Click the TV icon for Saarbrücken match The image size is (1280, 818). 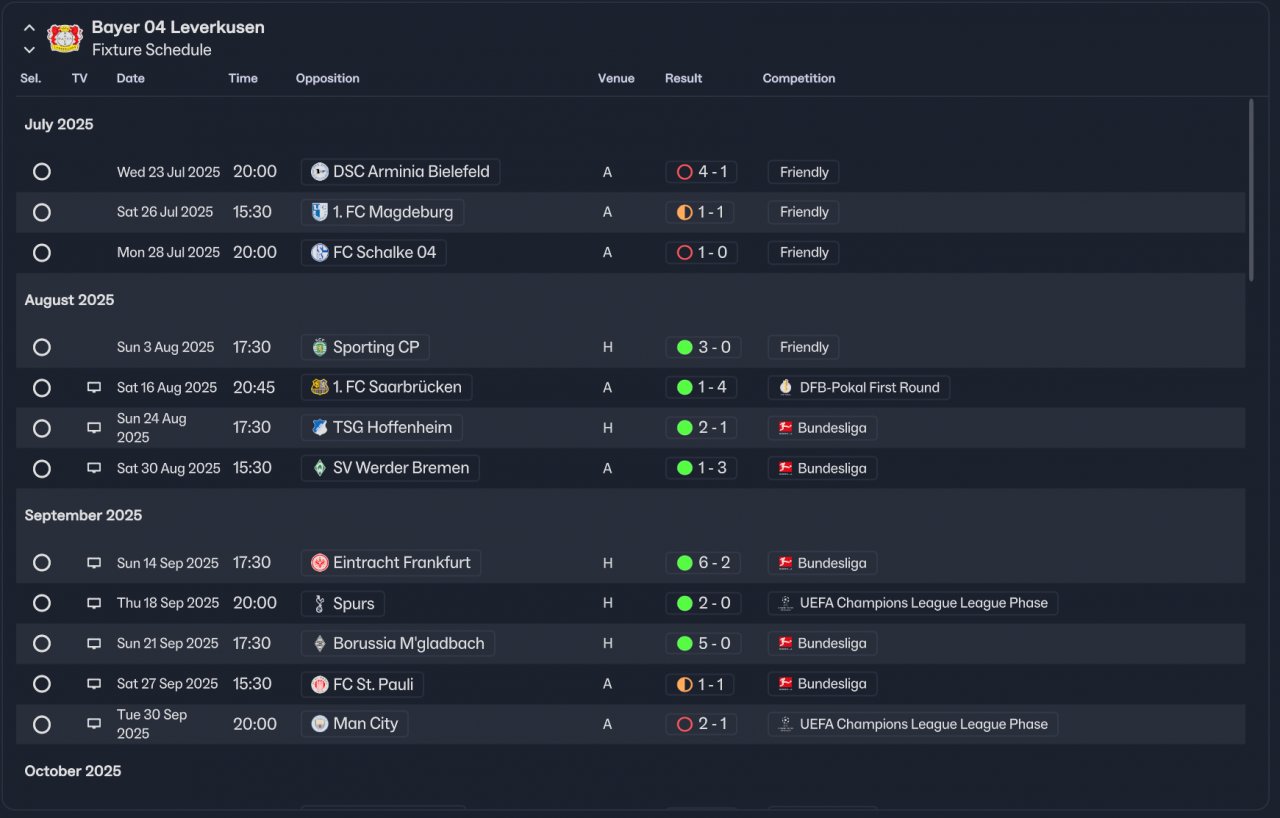click(x=94, y=388)
